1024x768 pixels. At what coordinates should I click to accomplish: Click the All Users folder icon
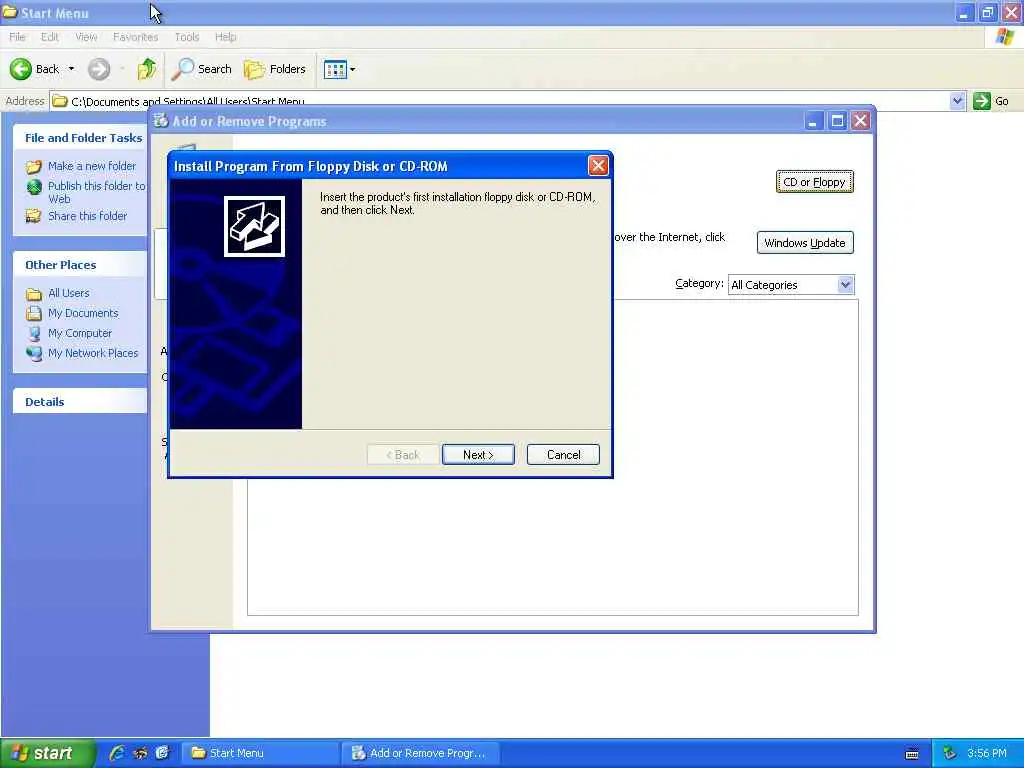pos(34,294)
